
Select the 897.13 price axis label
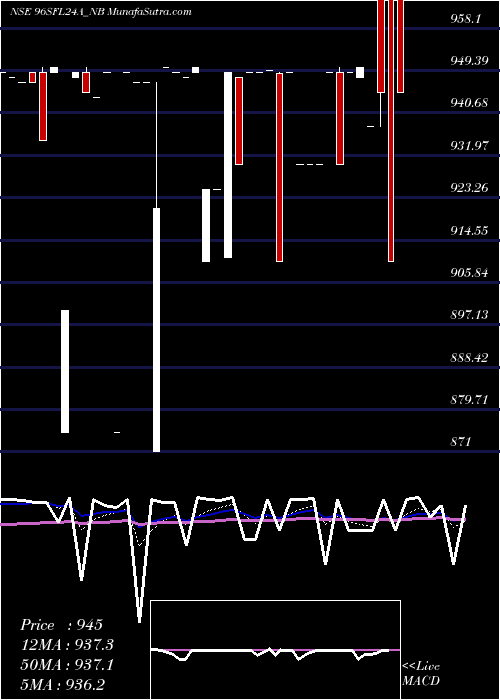(469, 315)
